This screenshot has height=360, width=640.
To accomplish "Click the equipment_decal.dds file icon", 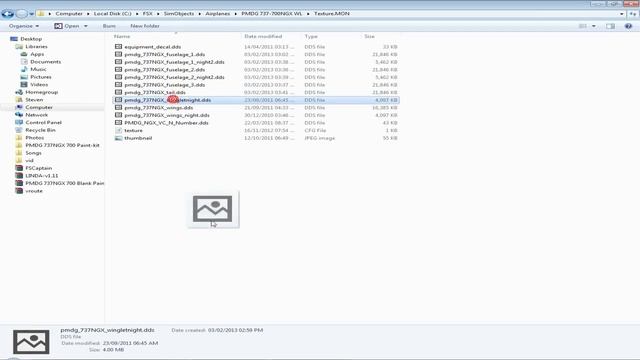I will coord(118,47).
